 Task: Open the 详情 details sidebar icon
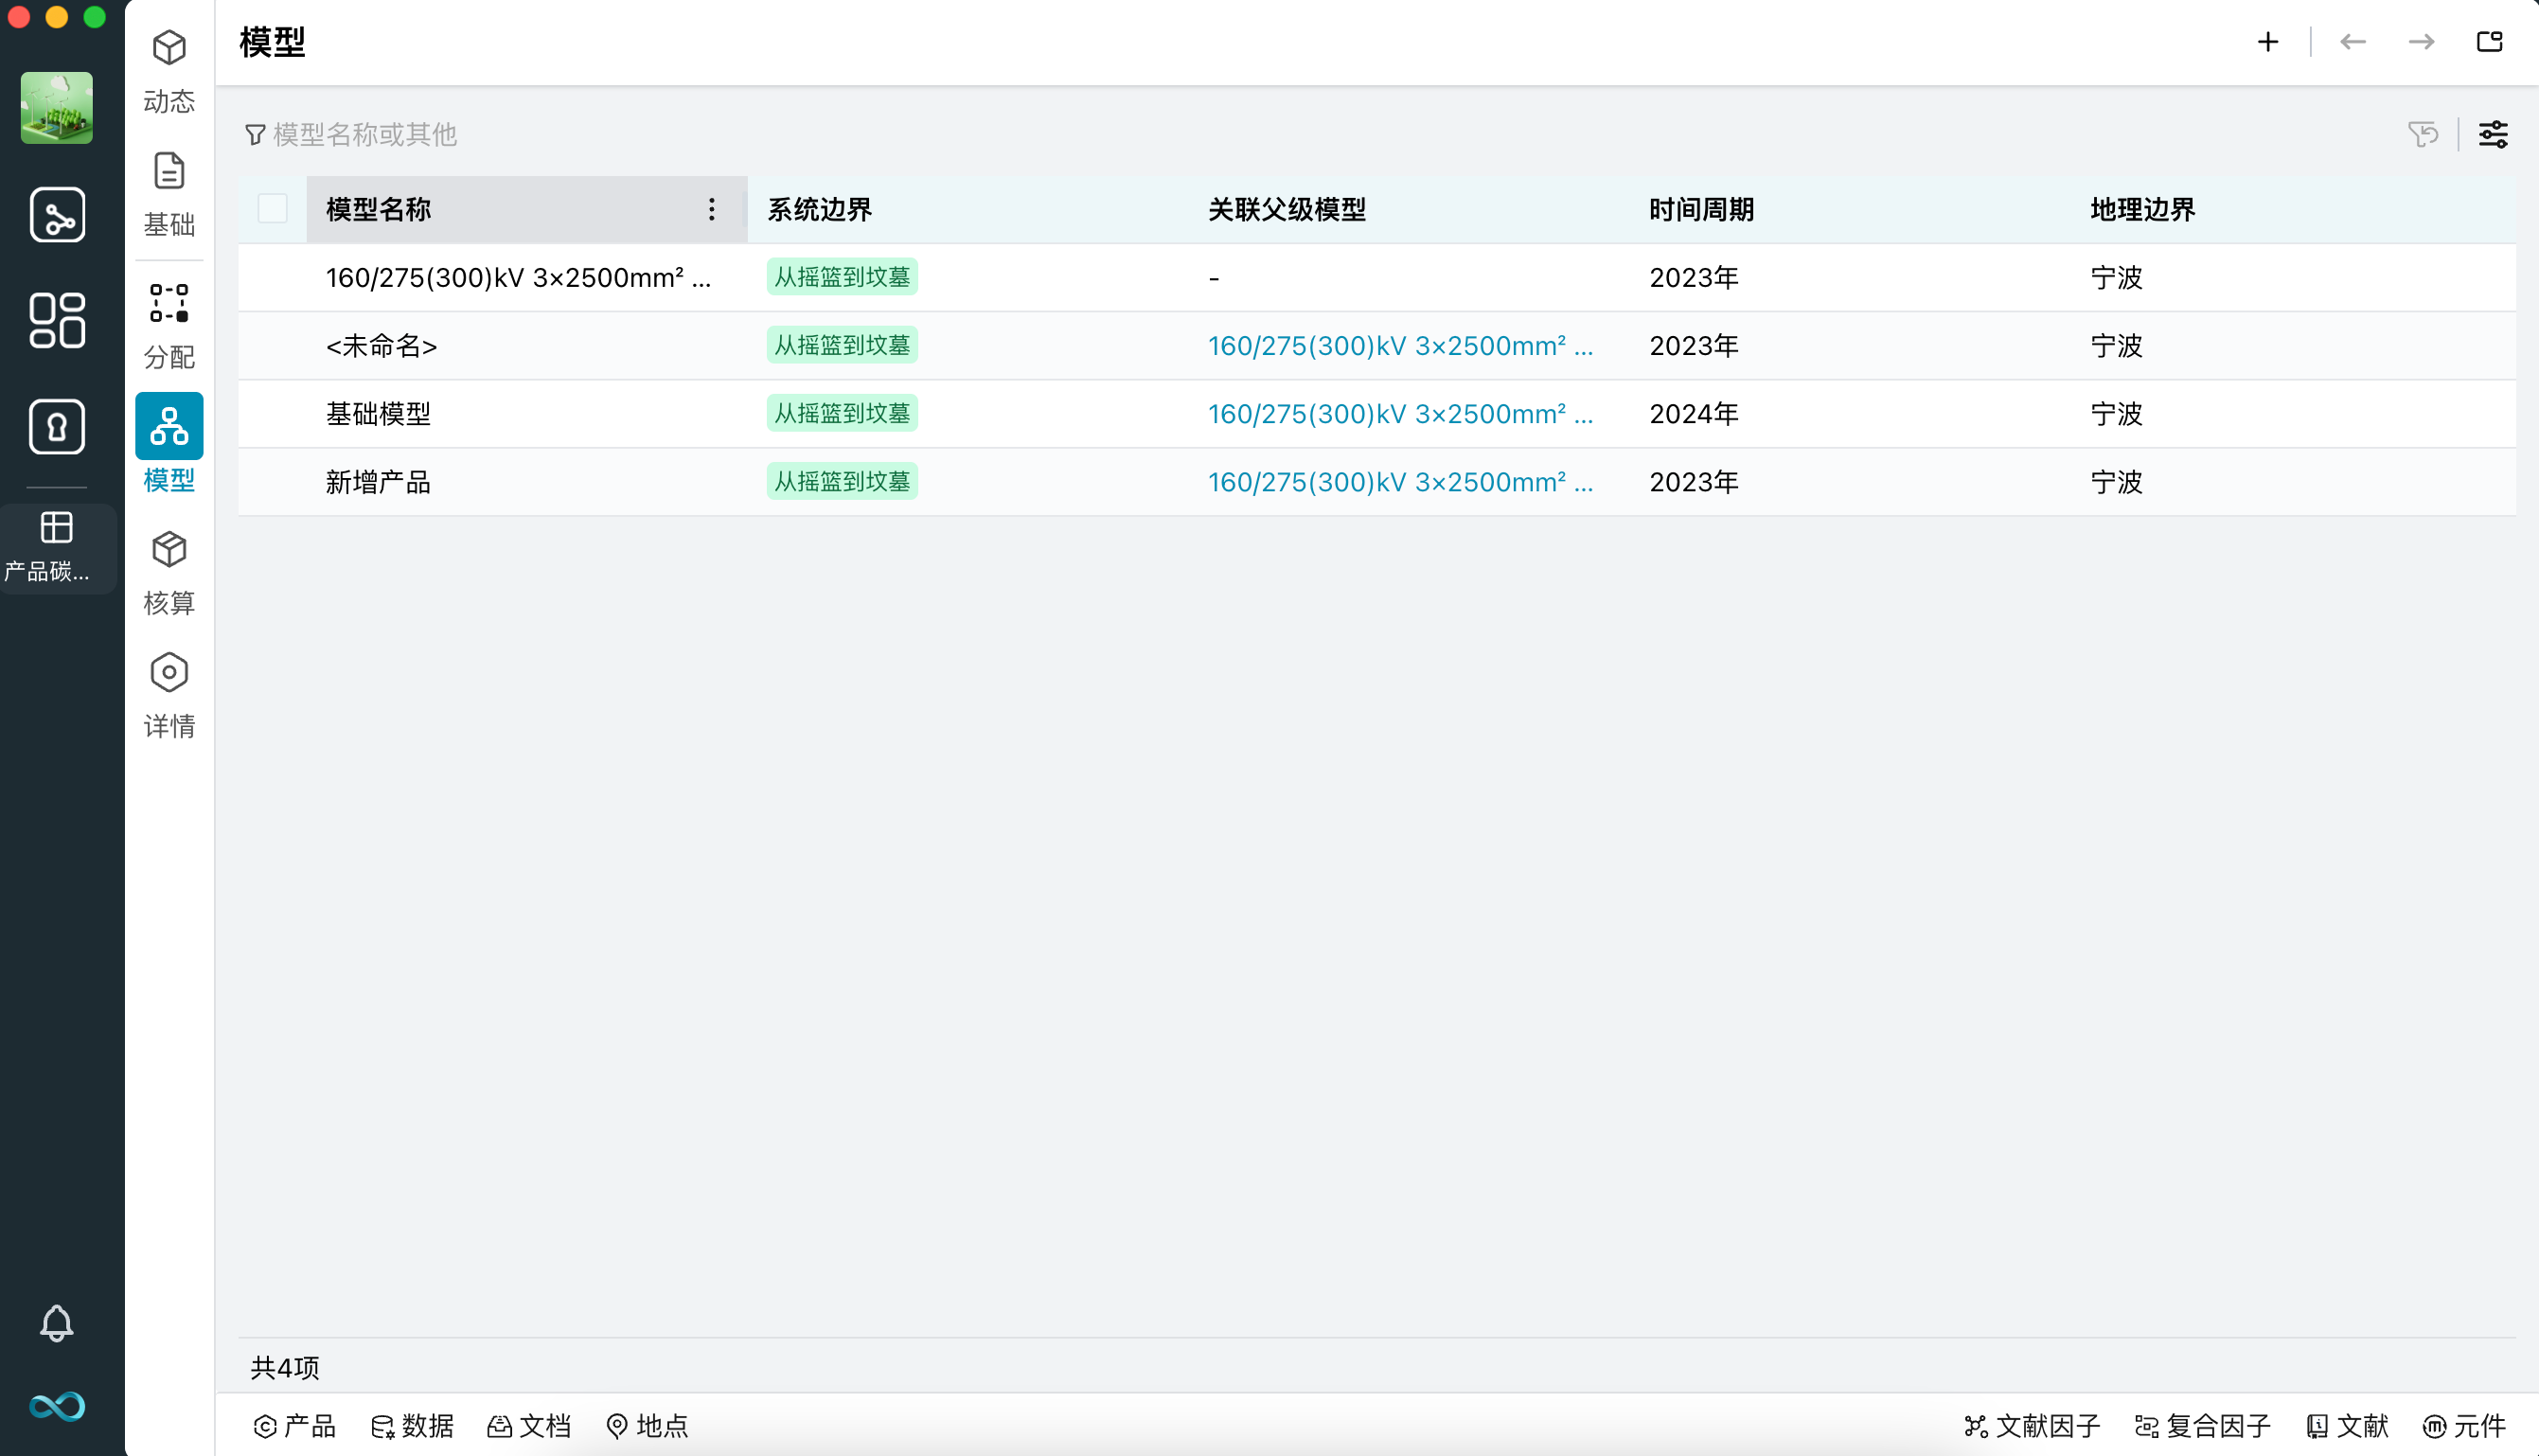(169, 695)
